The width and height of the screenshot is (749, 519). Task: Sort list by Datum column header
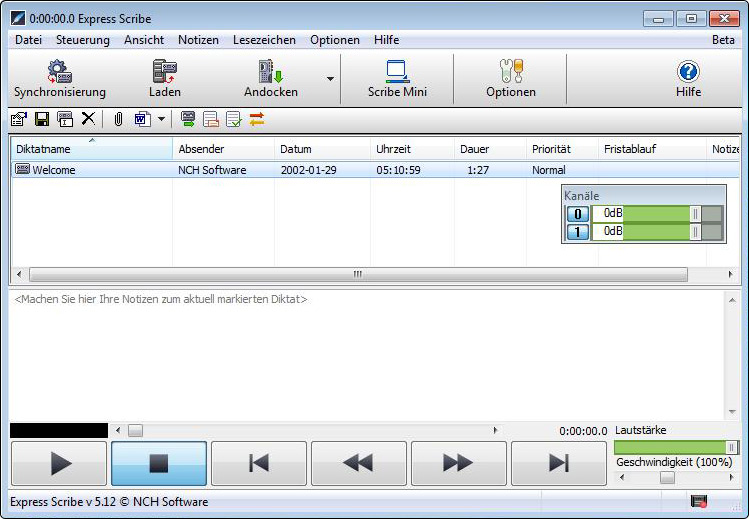click(x=322, y=148)
